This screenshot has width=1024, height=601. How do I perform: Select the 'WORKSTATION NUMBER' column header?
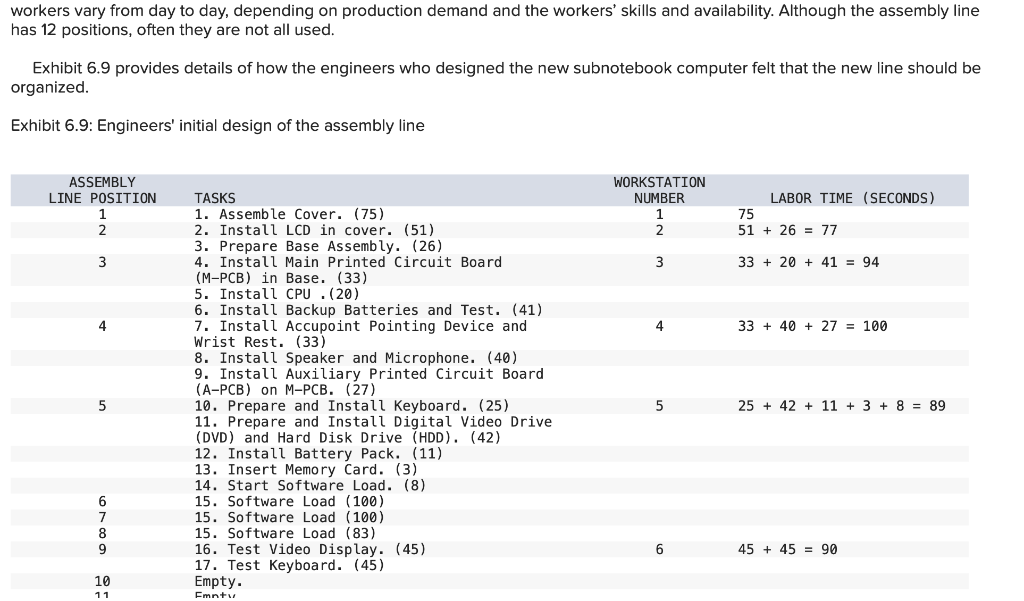point(659,190)
